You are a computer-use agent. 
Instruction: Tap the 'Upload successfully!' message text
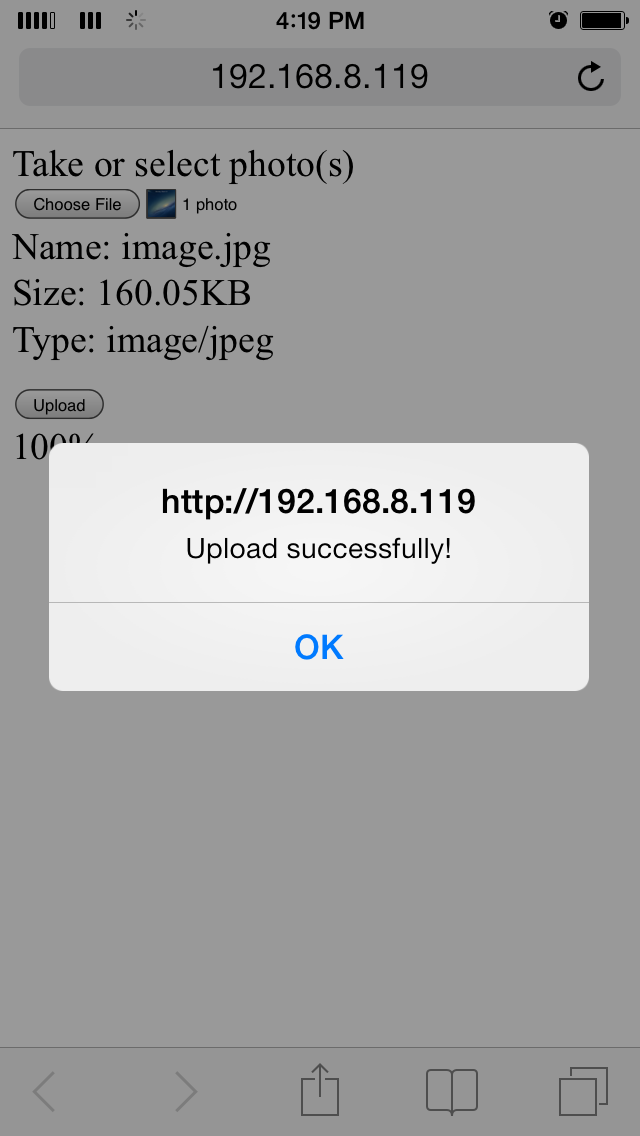pos(319,548)
